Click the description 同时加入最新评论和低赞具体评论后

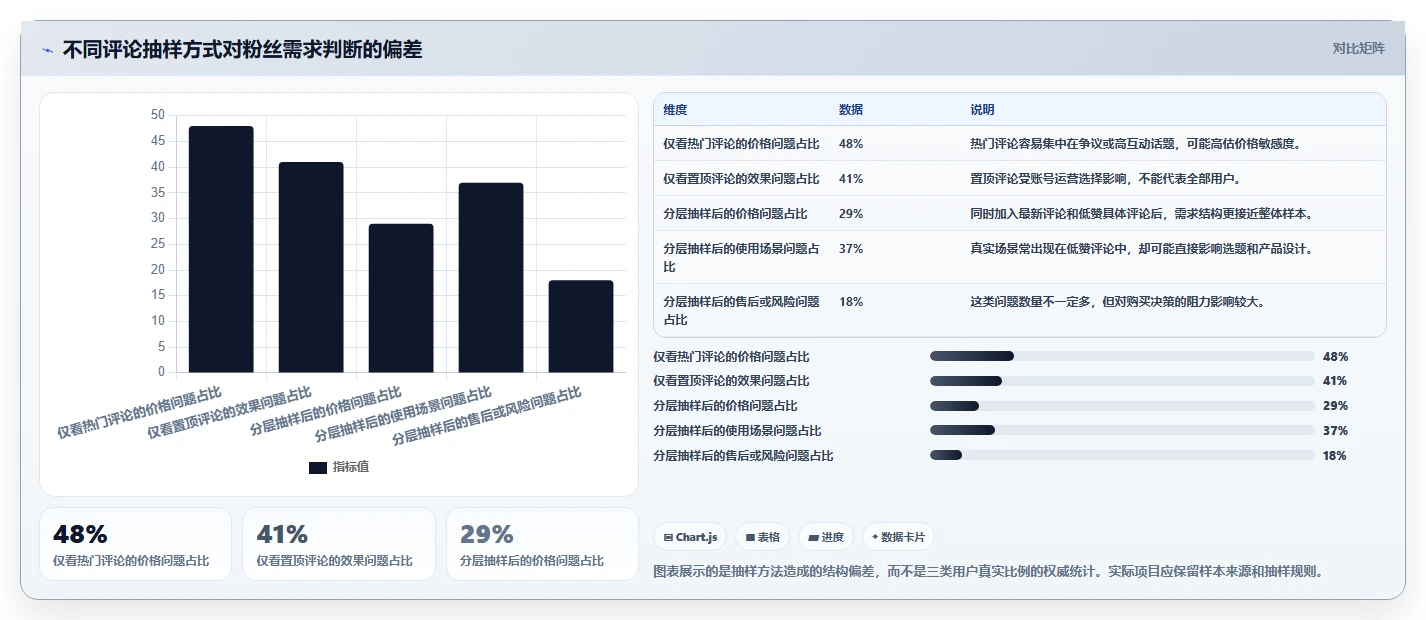(1141, 214)
